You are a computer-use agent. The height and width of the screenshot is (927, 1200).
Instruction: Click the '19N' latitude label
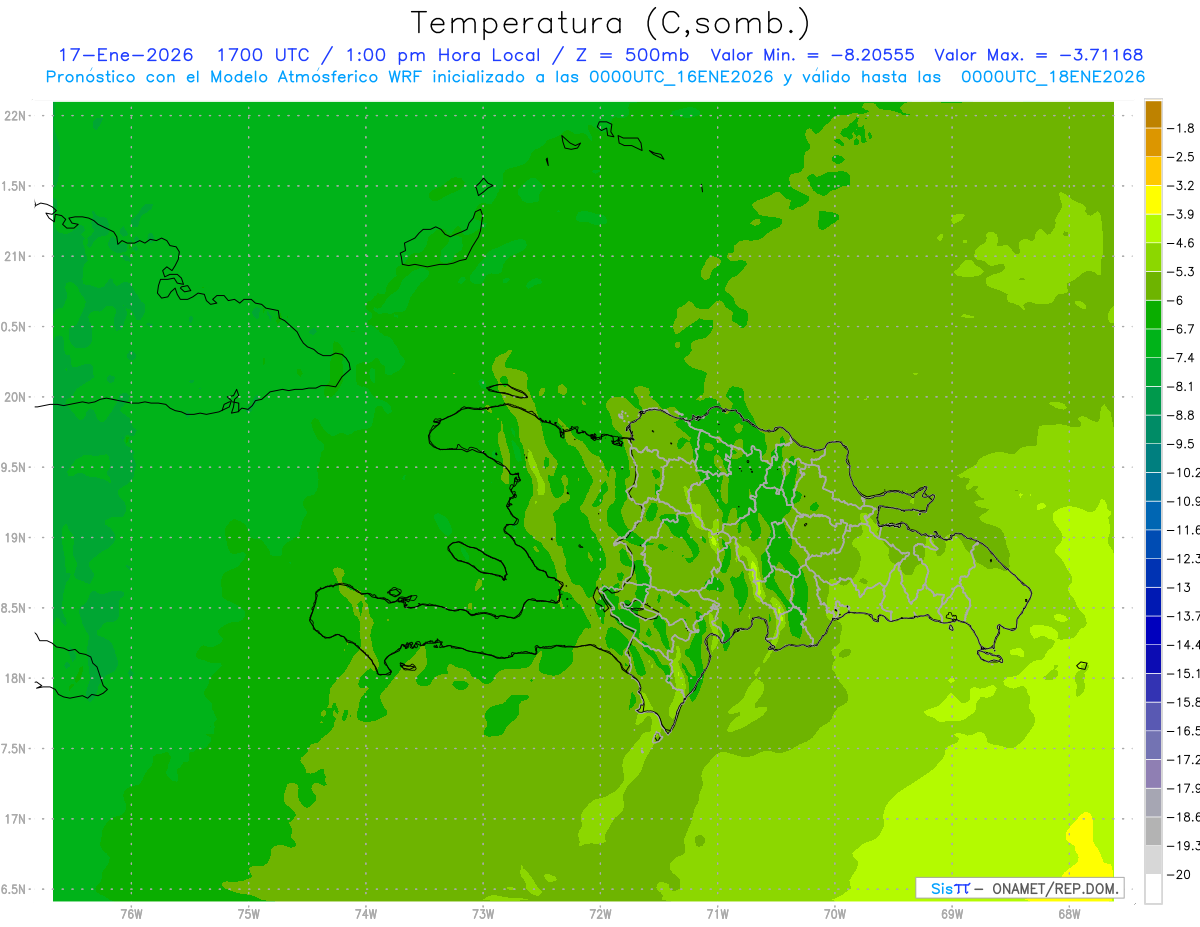[x=15, y=538]
